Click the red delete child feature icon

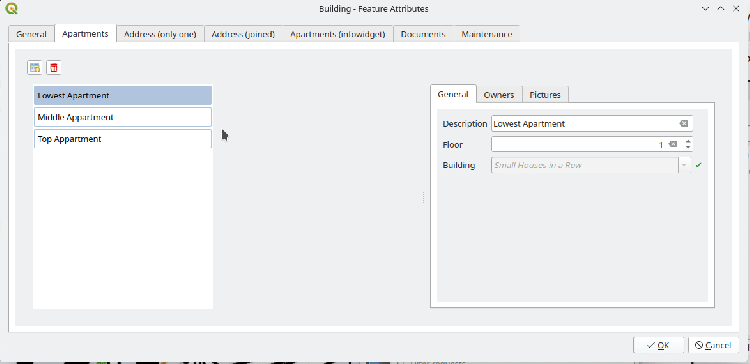pos(54,68)
